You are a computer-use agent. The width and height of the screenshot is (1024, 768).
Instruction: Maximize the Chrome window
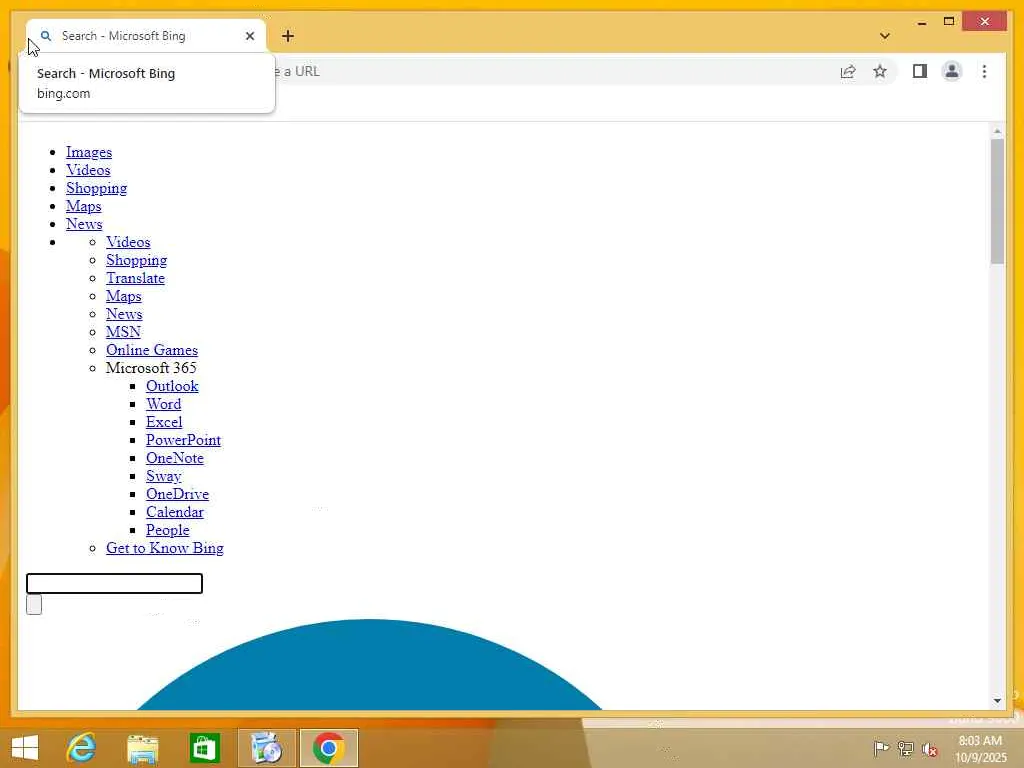(x=949, y=22)
